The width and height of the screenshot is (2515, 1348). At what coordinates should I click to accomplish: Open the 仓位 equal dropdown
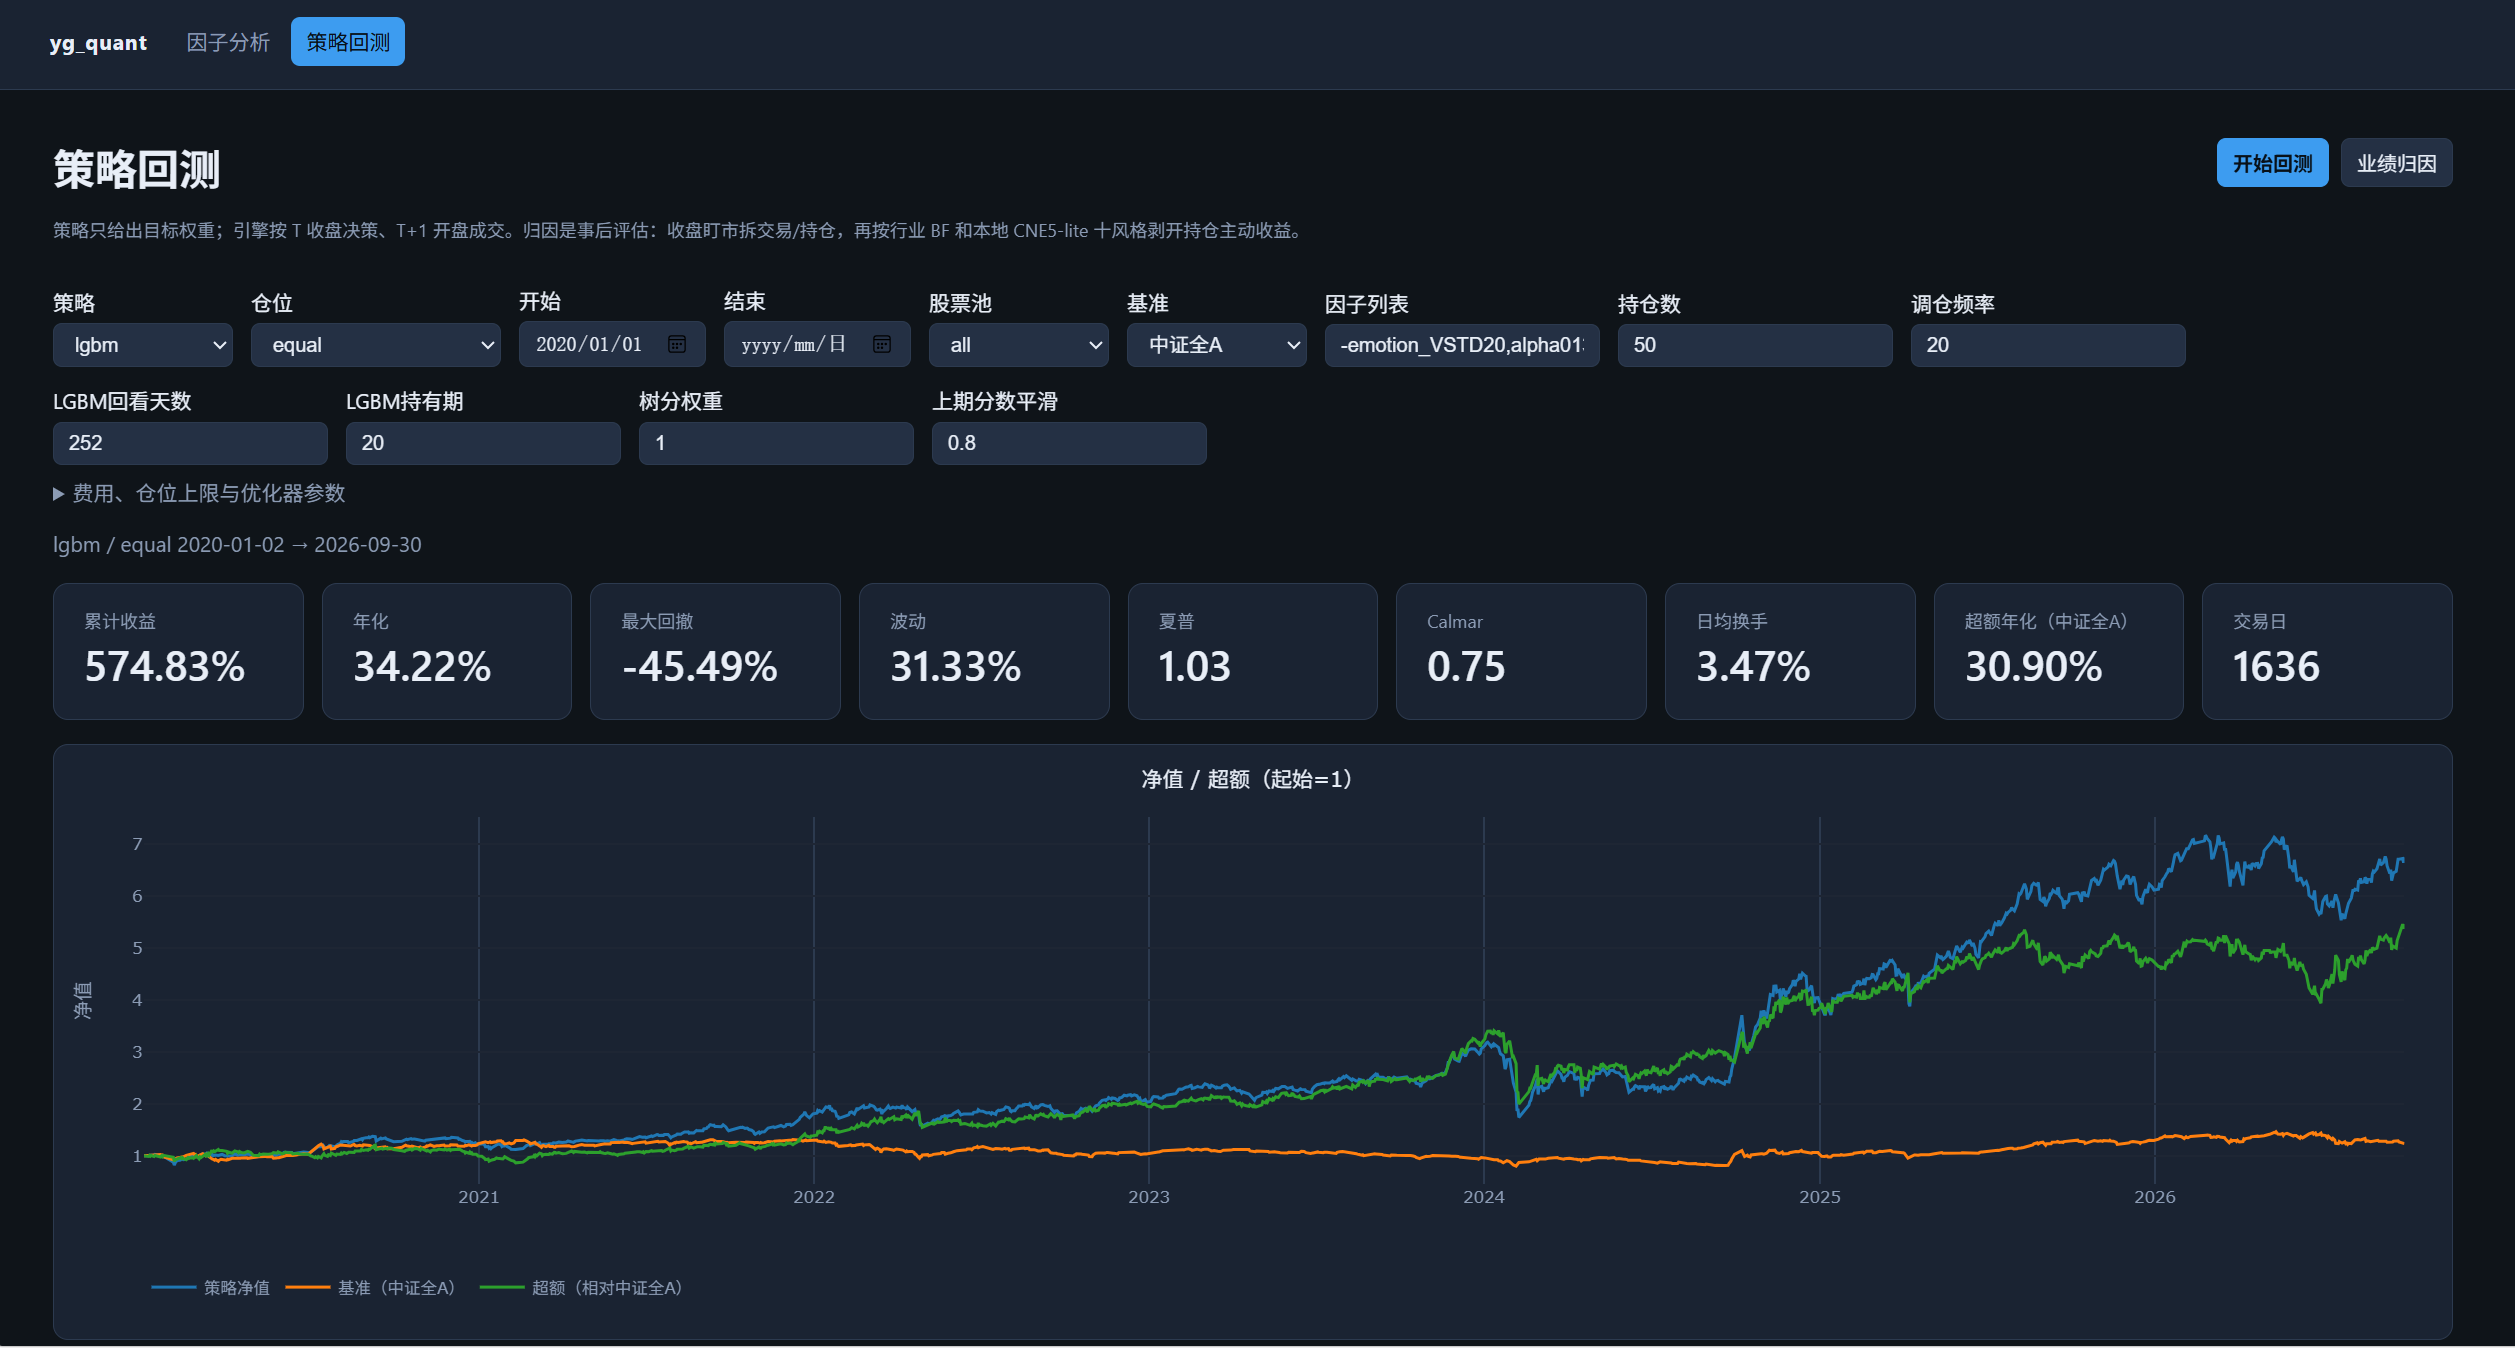(376, 345)
